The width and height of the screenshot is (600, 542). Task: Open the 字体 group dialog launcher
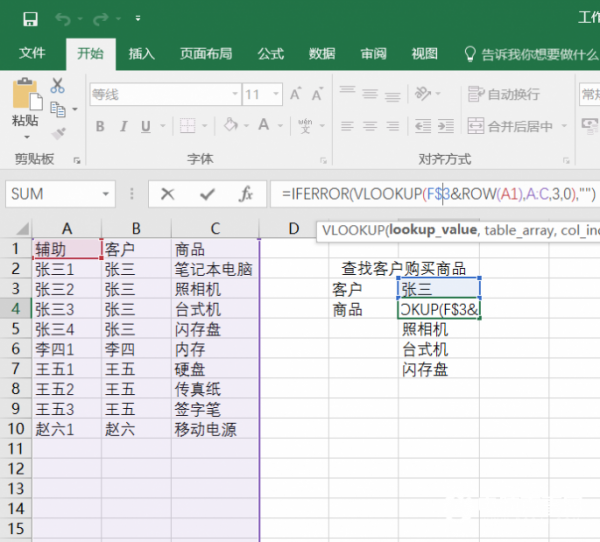[323, 161]
